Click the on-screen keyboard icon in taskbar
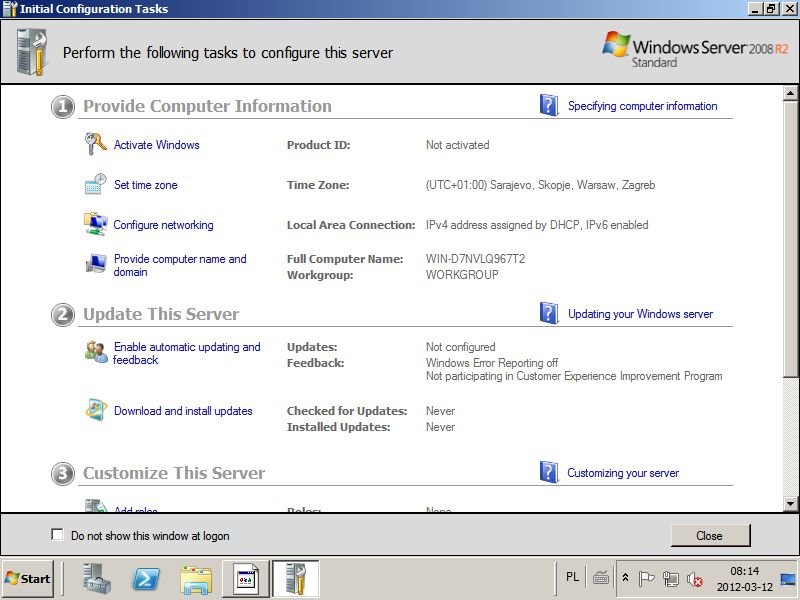Viewport: 800px width, 600px height. [601, 578]
